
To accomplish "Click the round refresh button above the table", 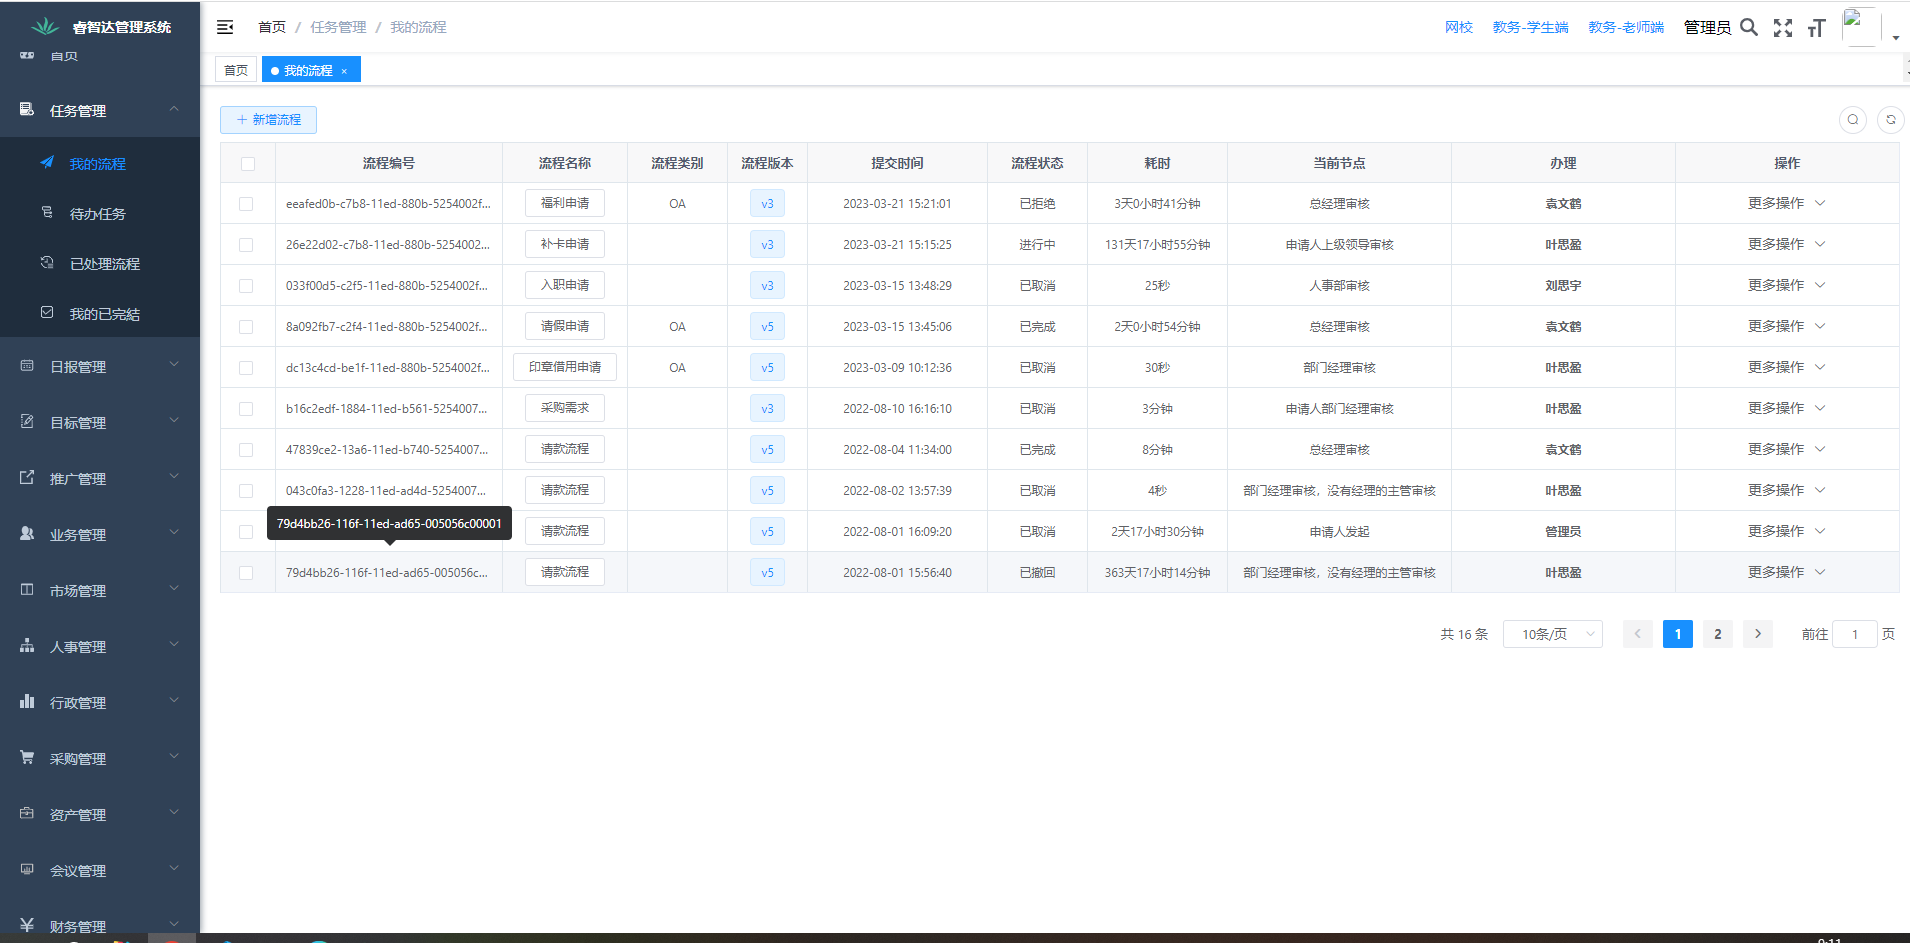I will (x=1890, y=120).
